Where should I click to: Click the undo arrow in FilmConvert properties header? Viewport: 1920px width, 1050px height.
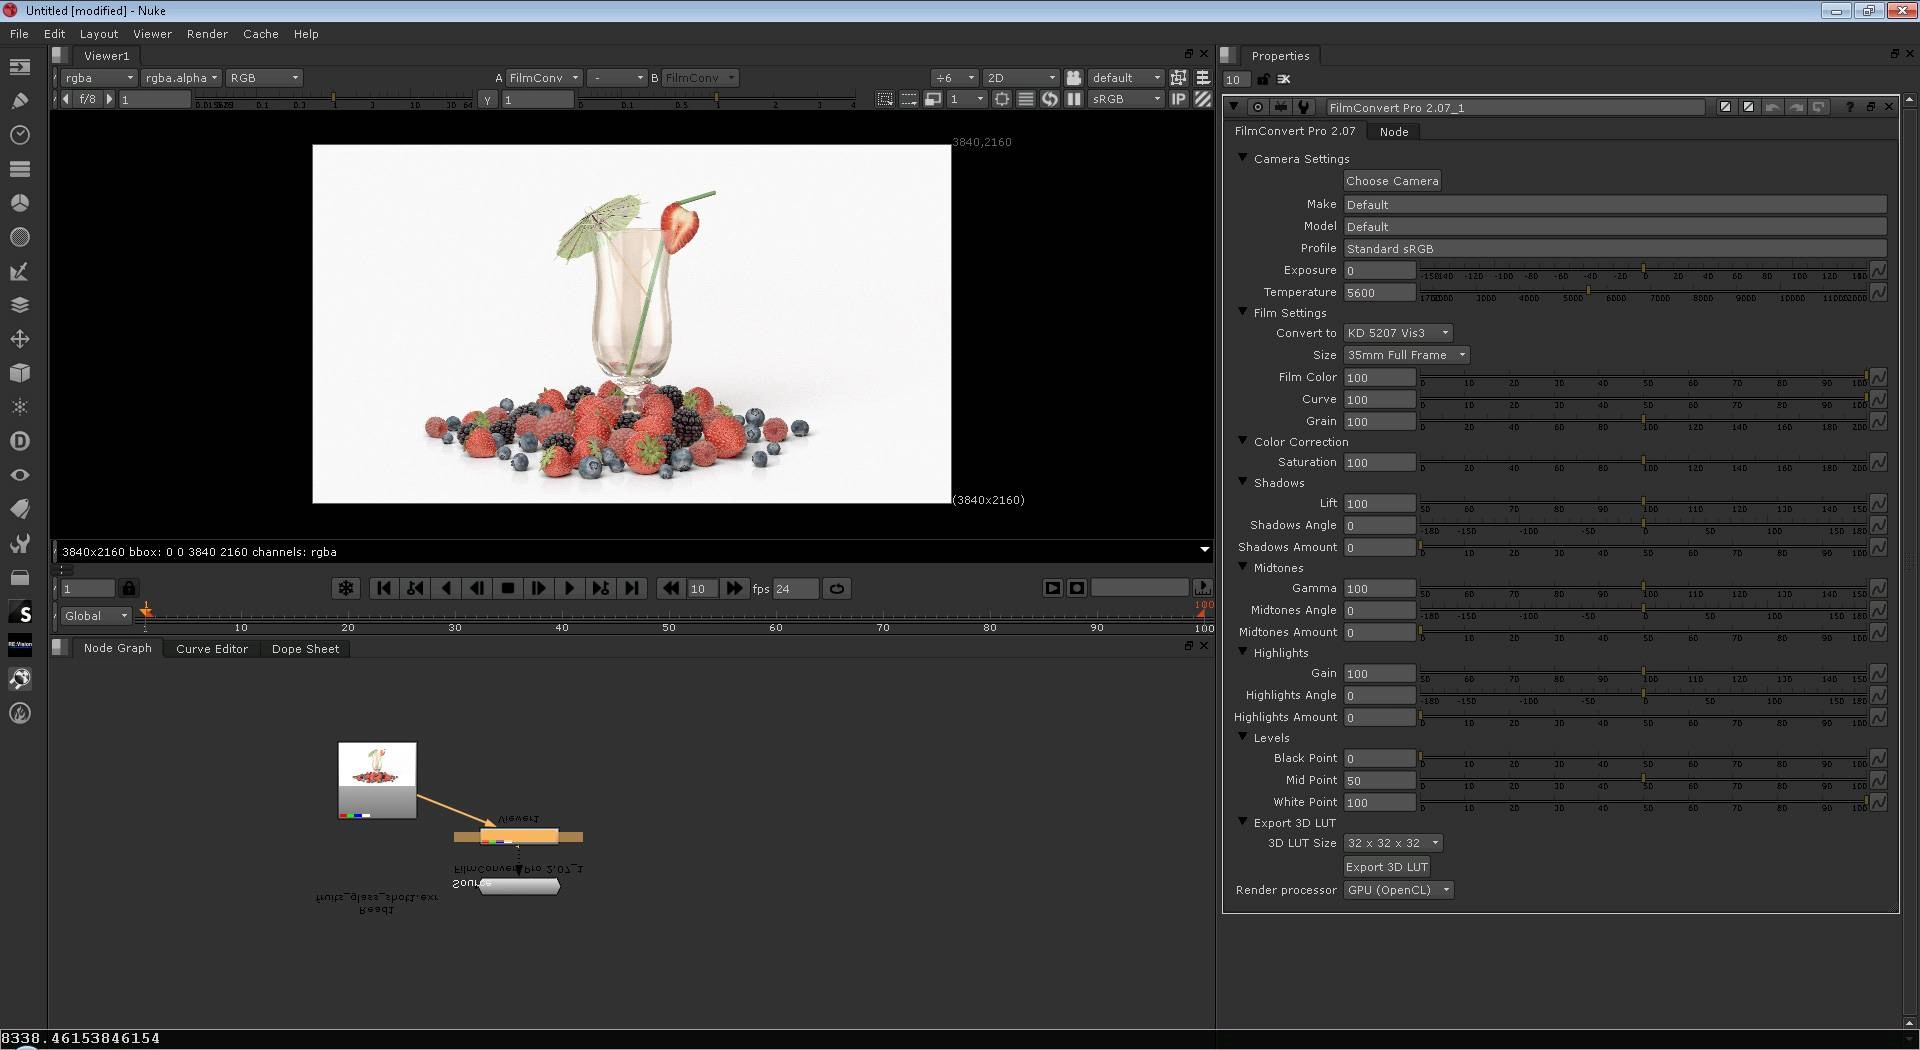pyautogui.click(x=1772, y=107)
